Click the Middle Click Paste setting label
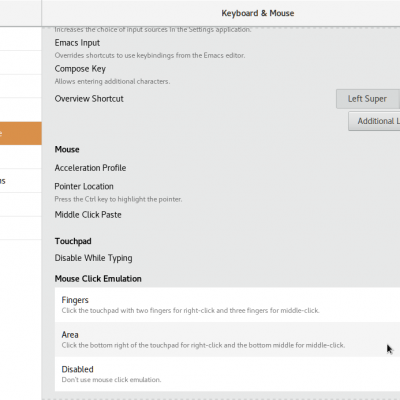The image size is (400, 400). pyautogui.click(x=88, y=215)
